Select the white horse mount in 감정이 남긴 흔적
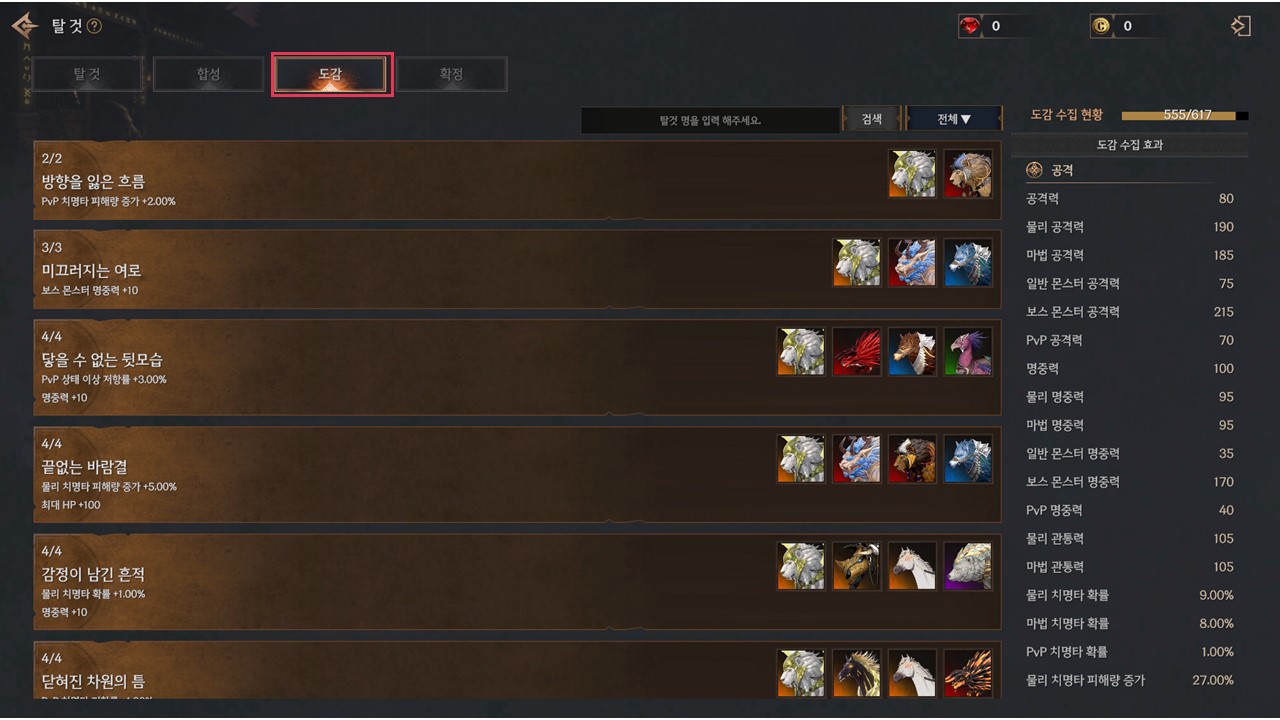 [x=913, y=566]
